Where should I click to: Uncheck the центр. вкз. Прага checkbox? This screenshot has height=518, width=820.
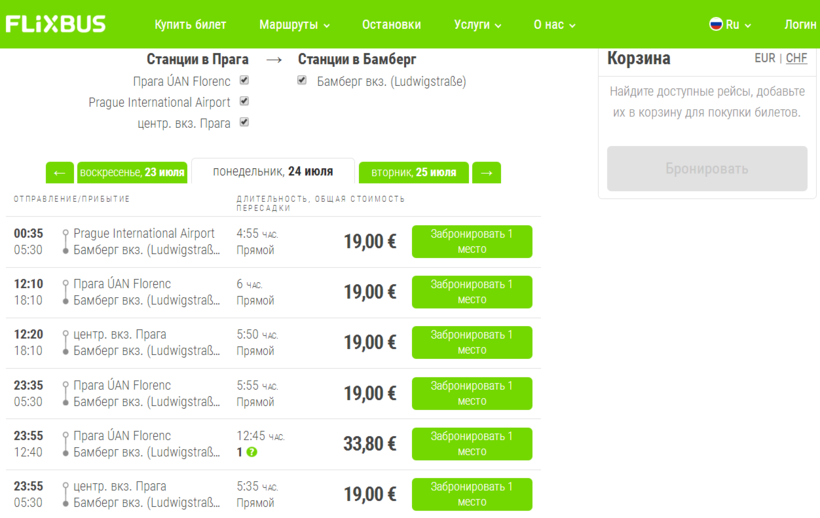coord(244,123)
